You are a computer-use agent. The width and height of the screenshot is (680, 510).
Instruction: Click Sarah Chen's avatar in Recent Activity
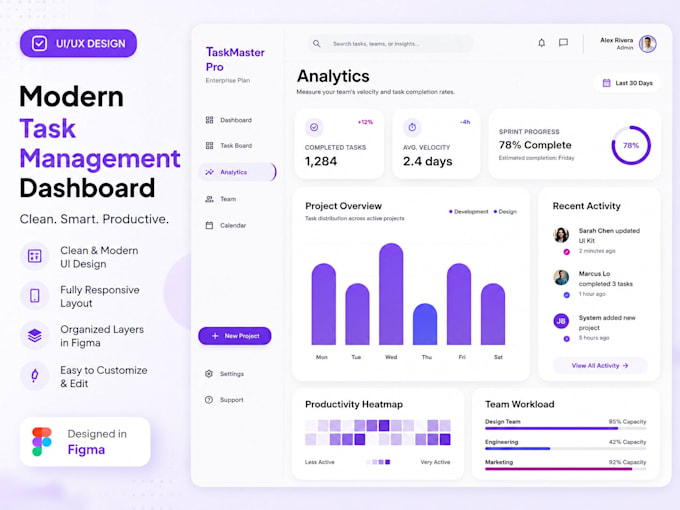click(x=561, y=235)
